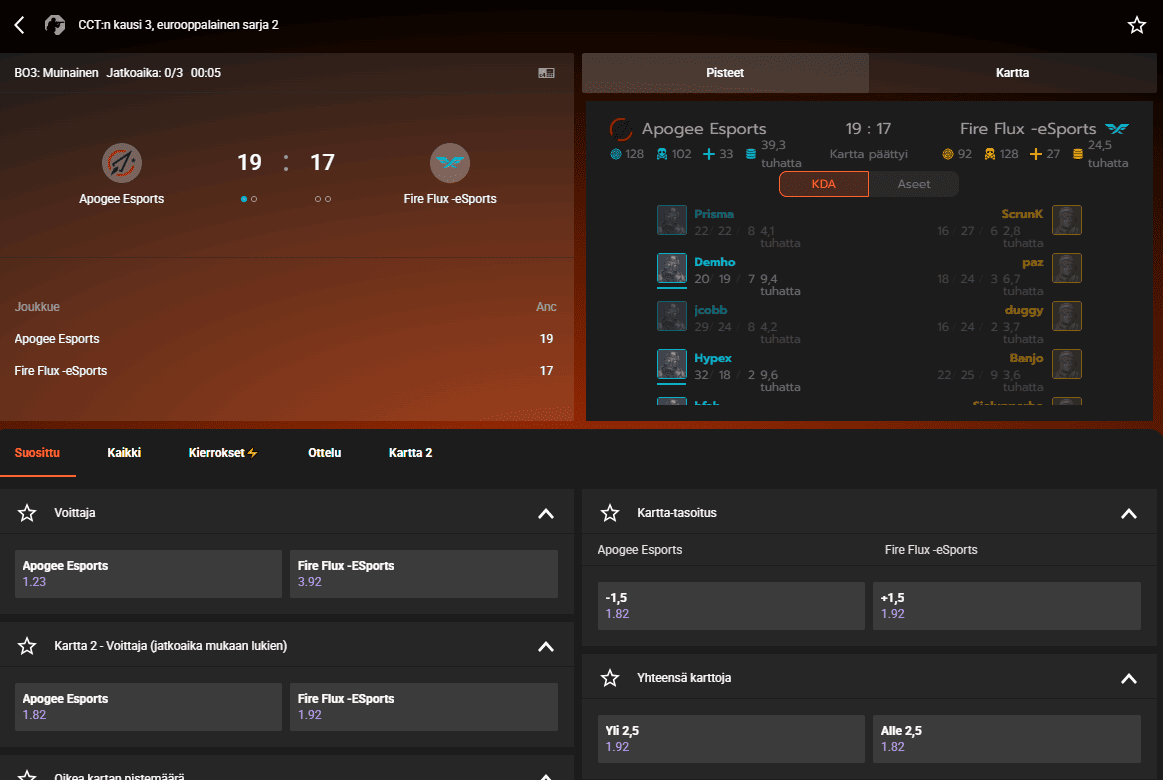The height and width of the screenshot is (780, 1163).
Task: Click ScrunK's player avatar
Action: tap(1067, 220)
